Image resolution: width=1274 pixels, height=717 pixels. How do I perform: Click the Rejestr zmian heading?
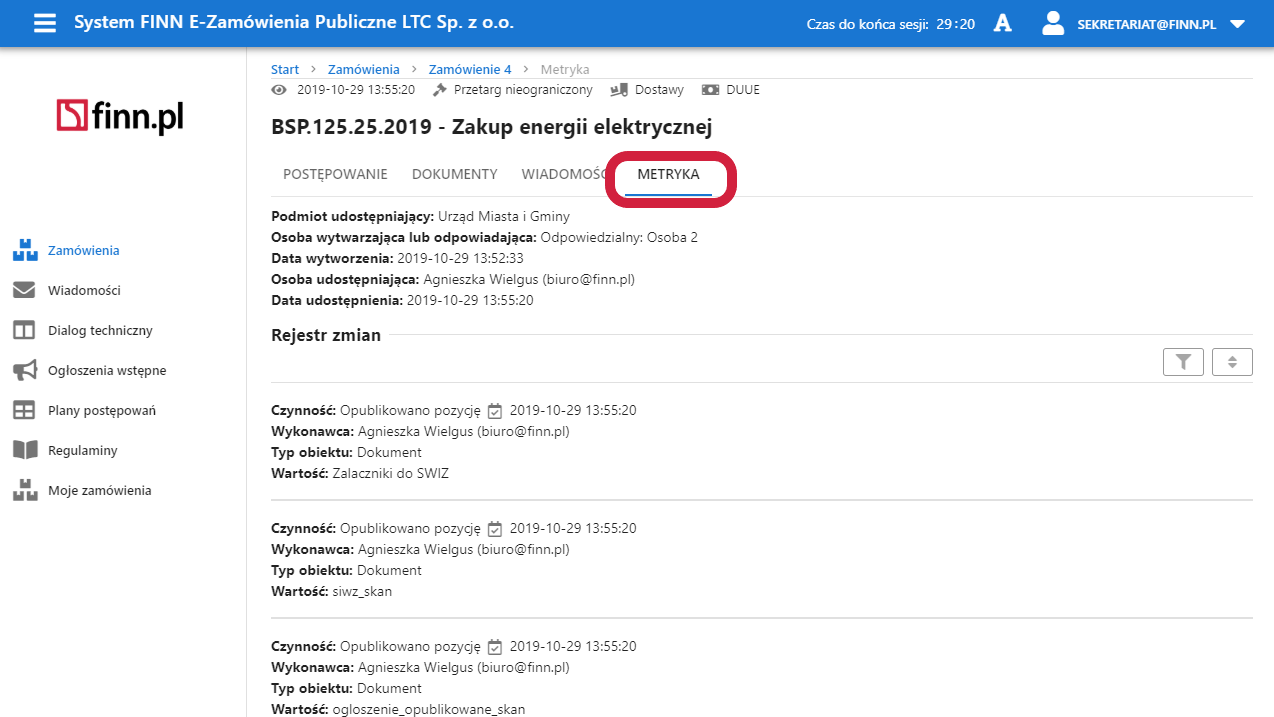click(x=326, y=335)
